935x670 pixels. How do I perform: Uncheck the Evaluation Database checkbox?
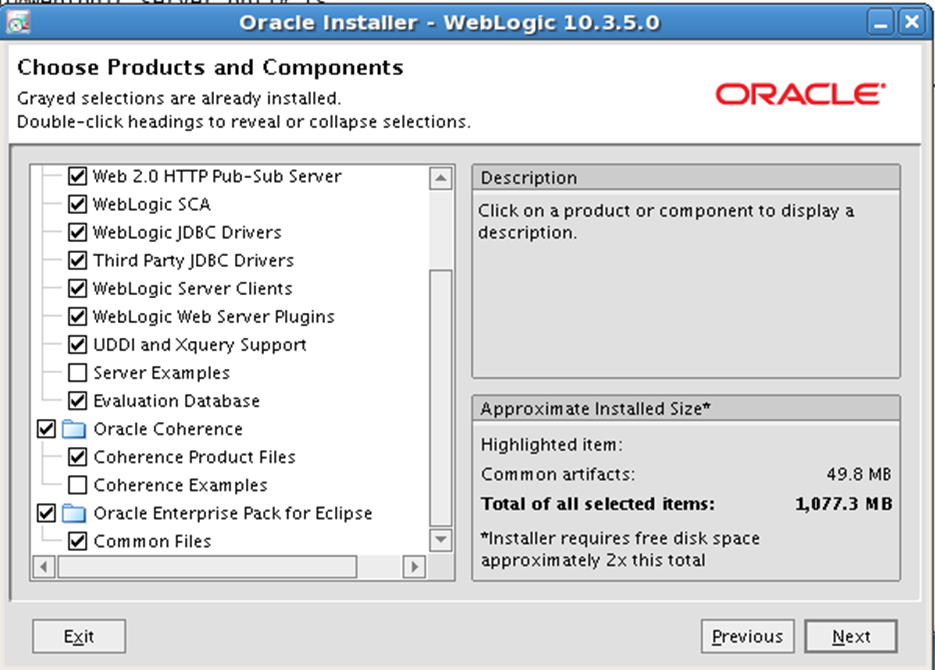(77, 401)
